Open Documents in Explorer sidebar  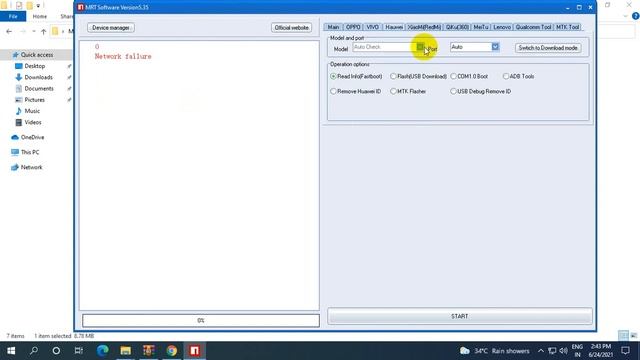[x=39, y=89]
